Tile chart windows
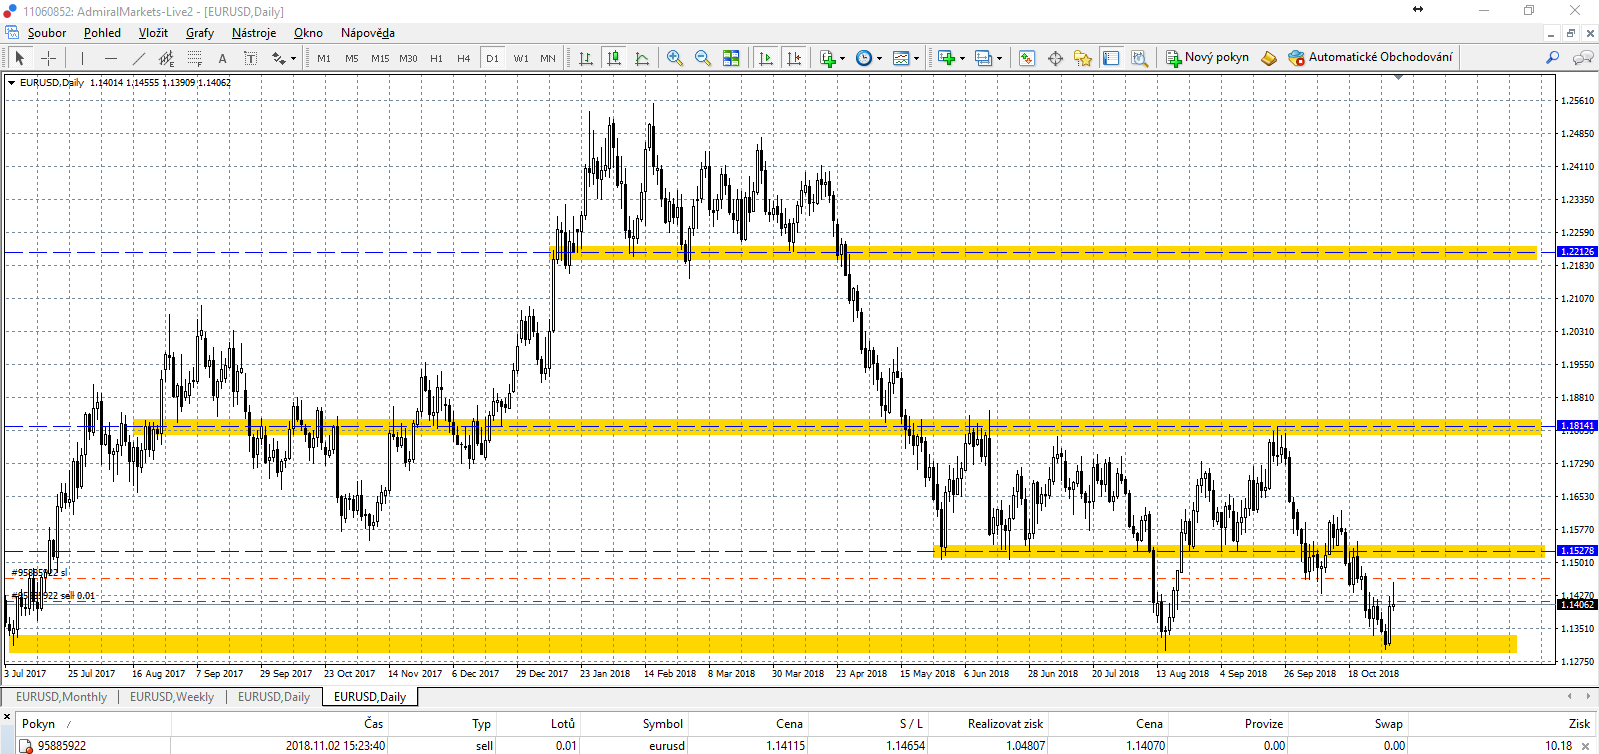 click(731, 58)
